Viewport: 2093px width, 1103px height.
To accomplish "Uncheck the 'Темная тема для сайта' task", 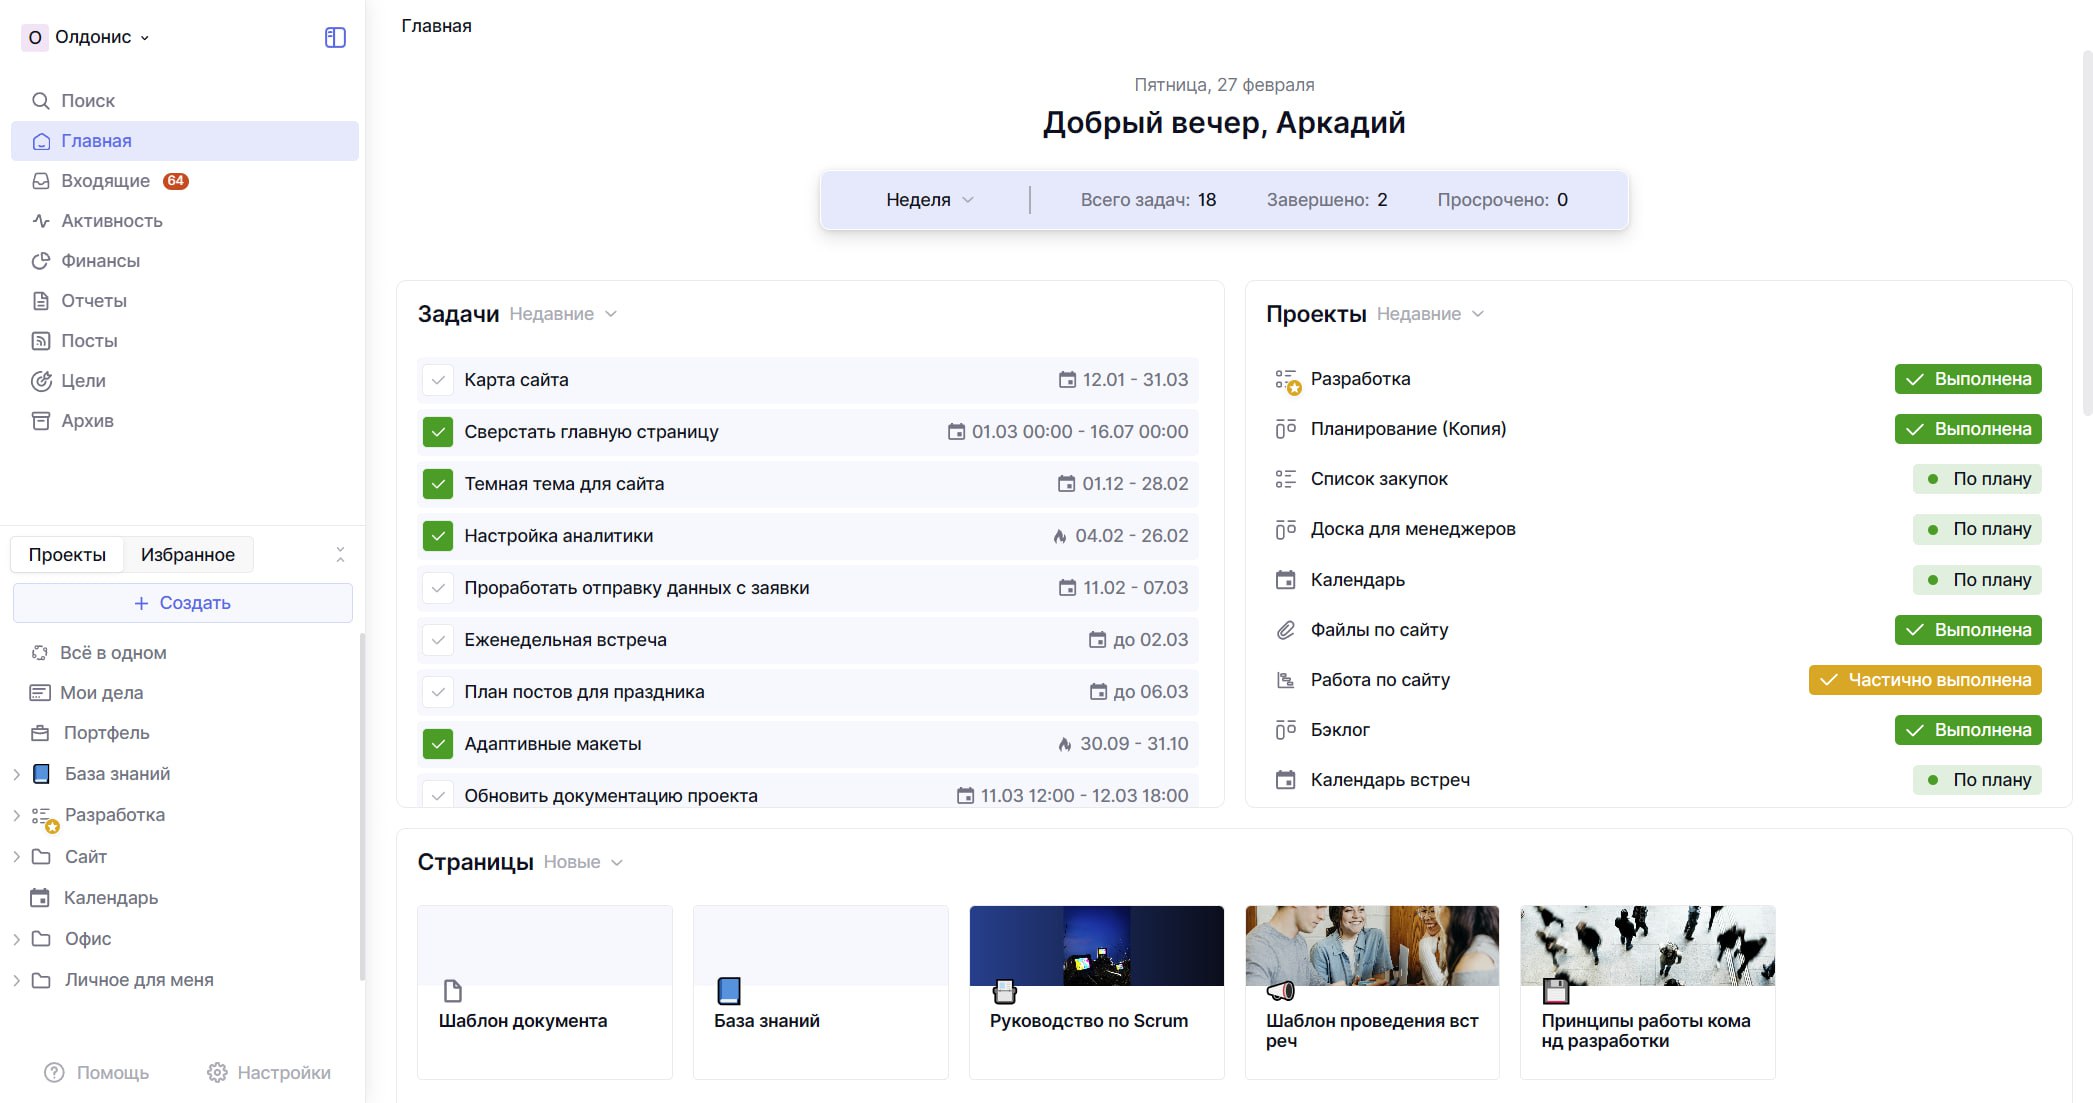I will point(437,484).
